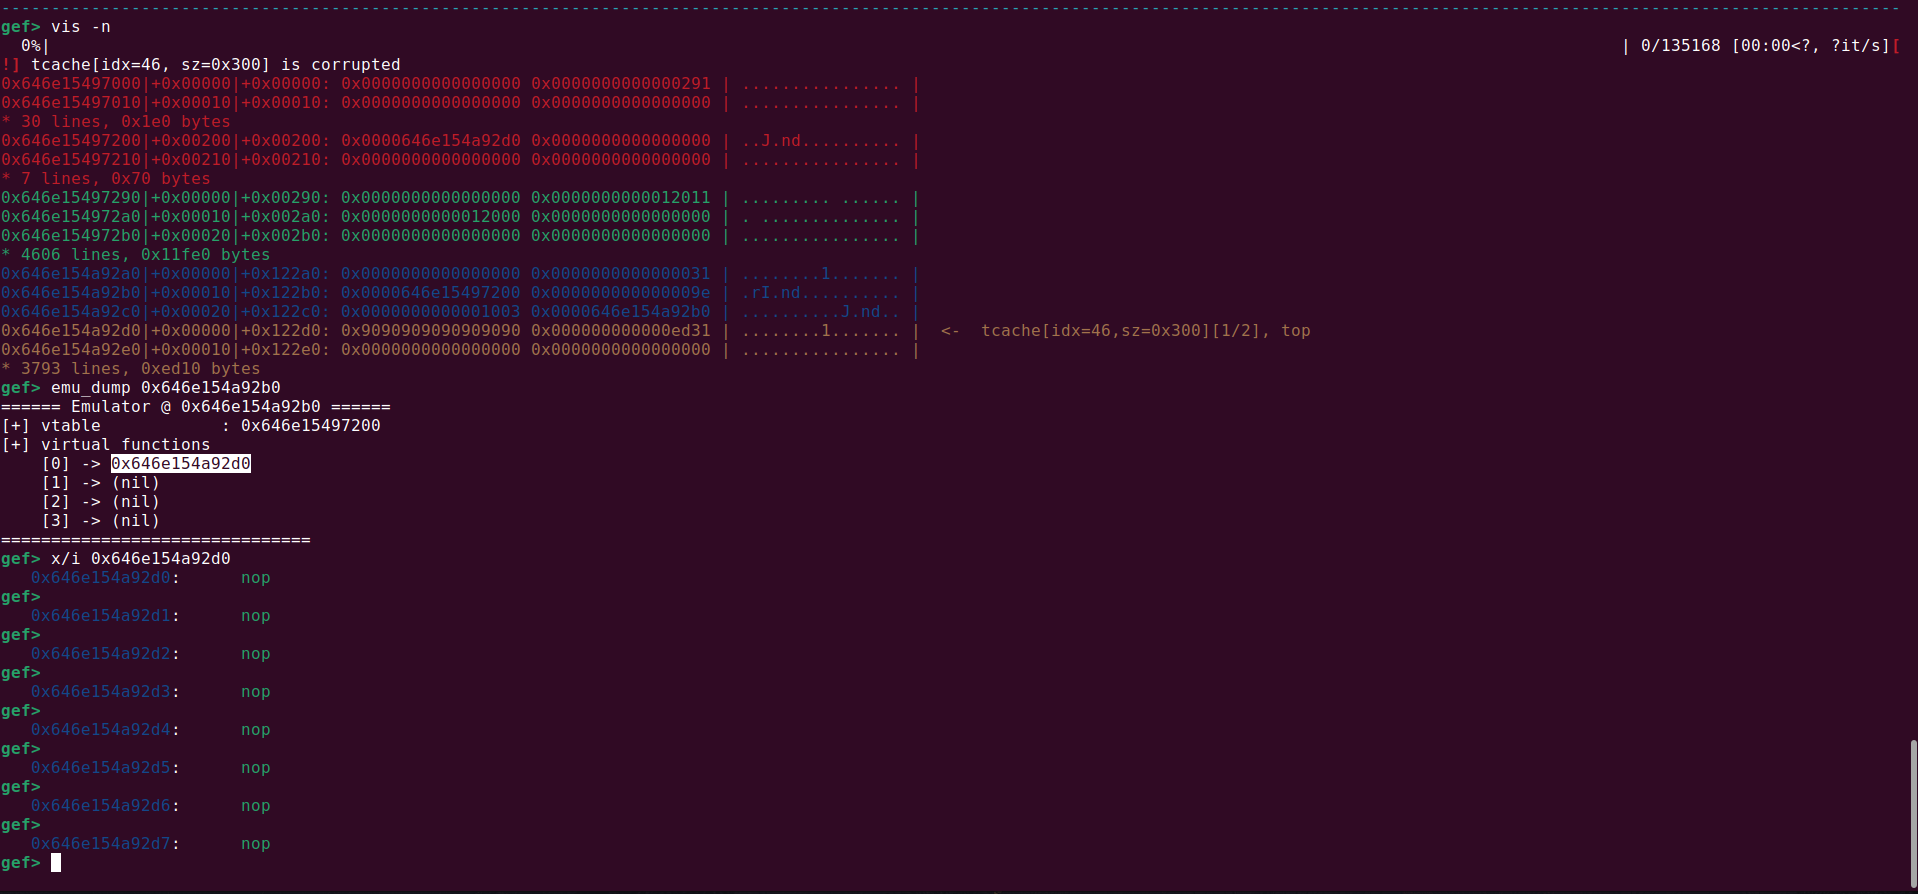Click the value 0x0000000000012011
1918x894 pixels.
[621, 198]
